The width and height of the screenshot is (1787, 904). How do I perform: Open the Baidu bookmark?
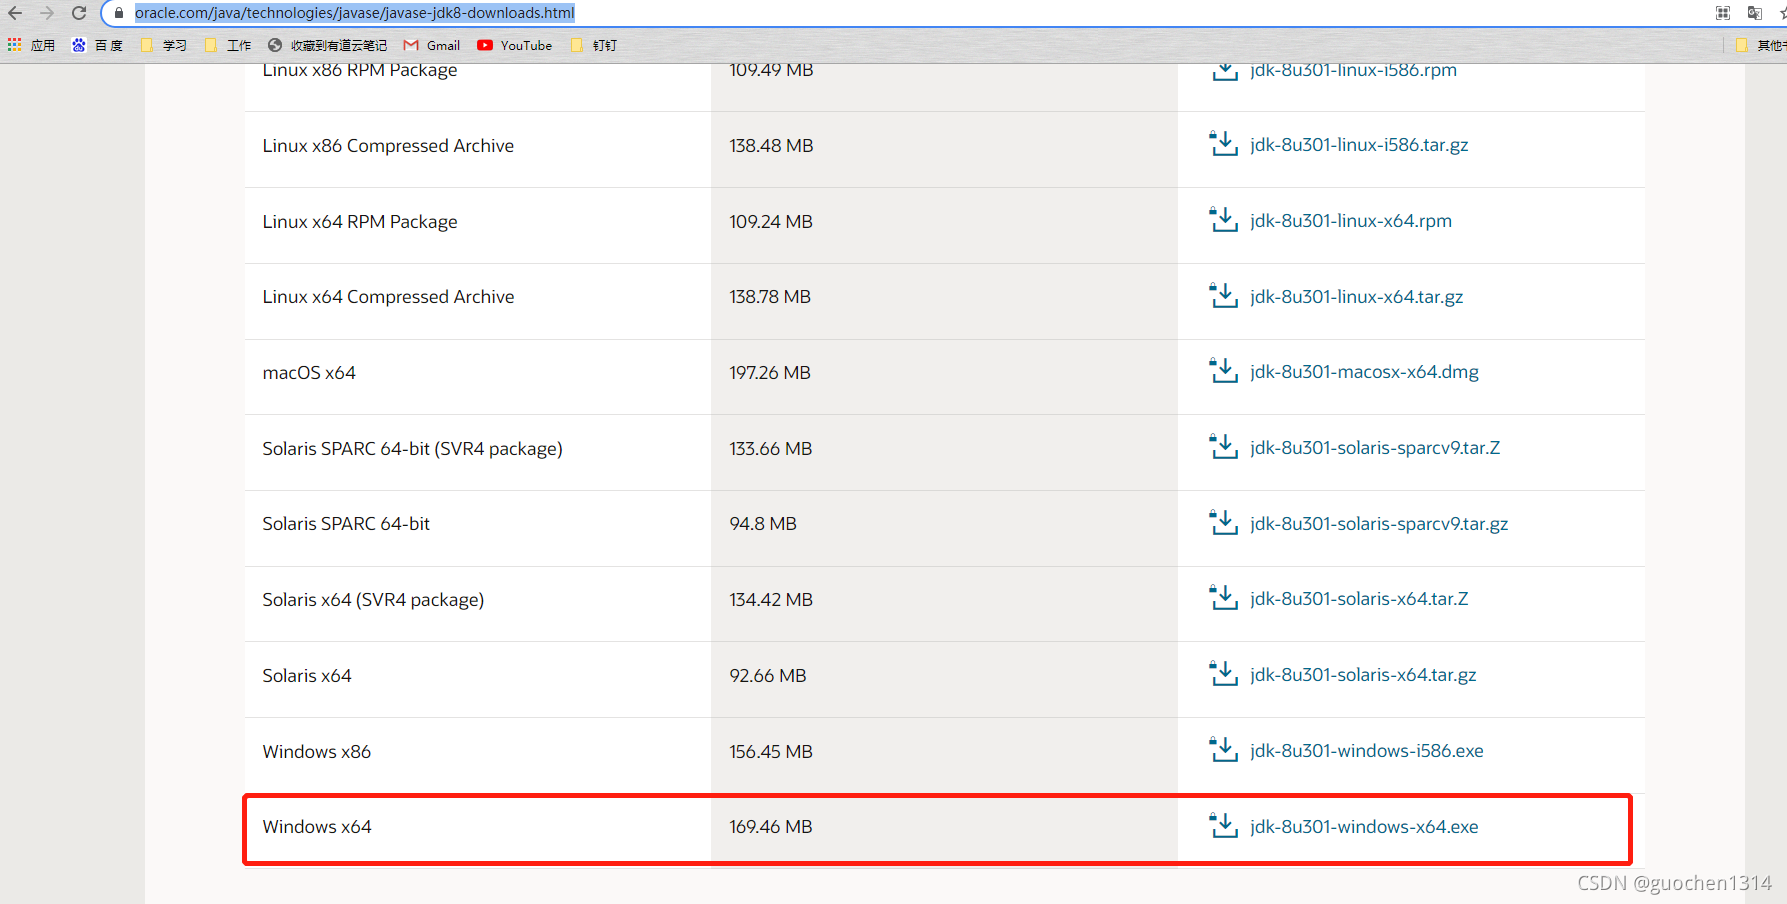pos(97,45)
